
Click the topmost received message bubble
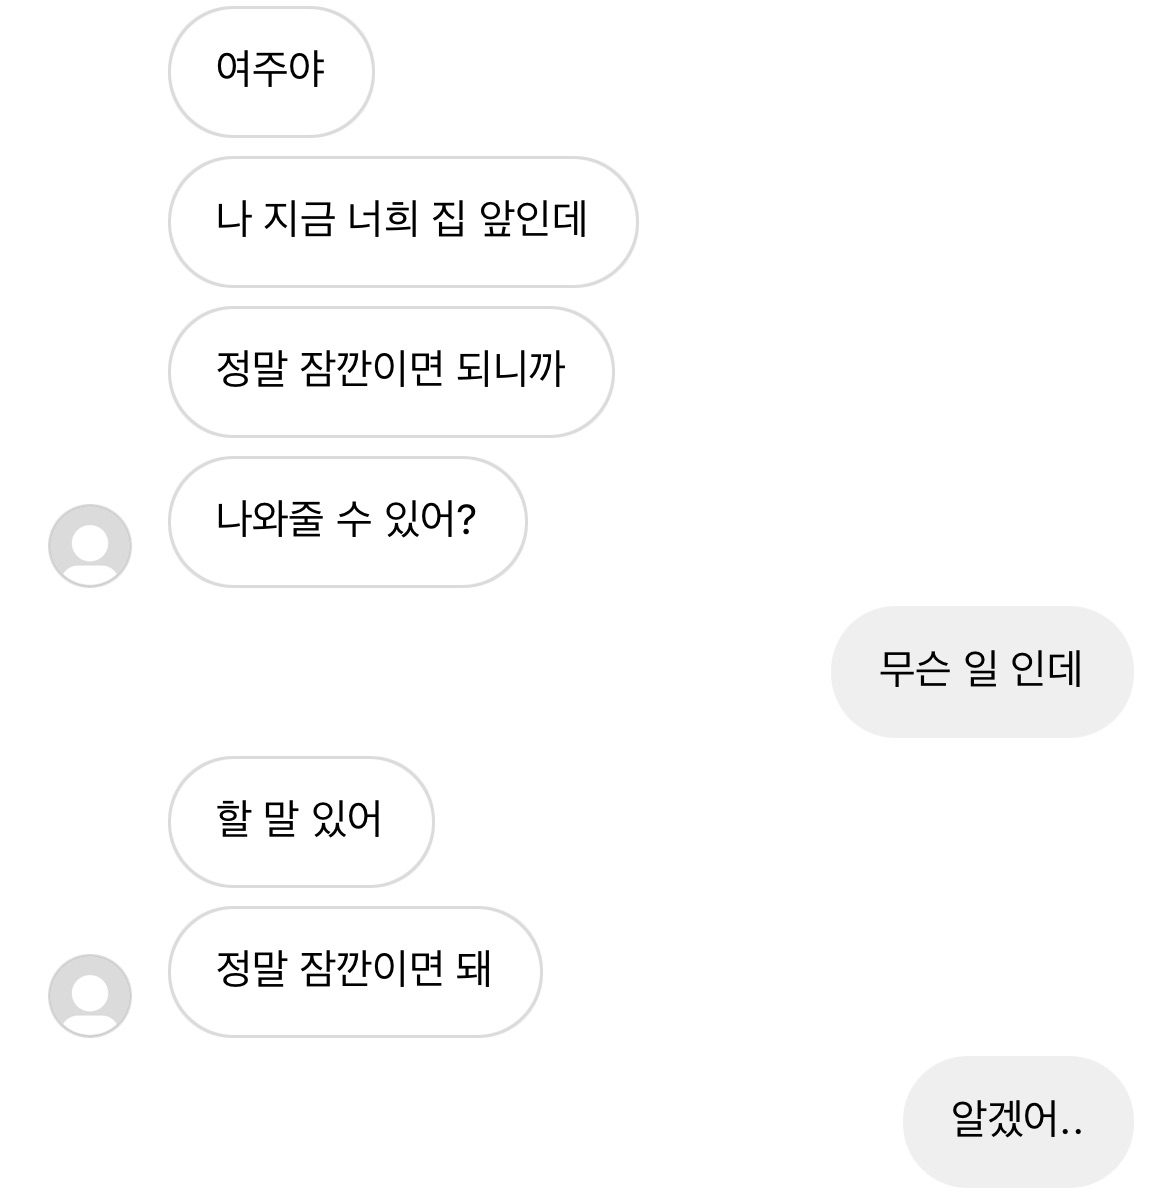[271, 72]
